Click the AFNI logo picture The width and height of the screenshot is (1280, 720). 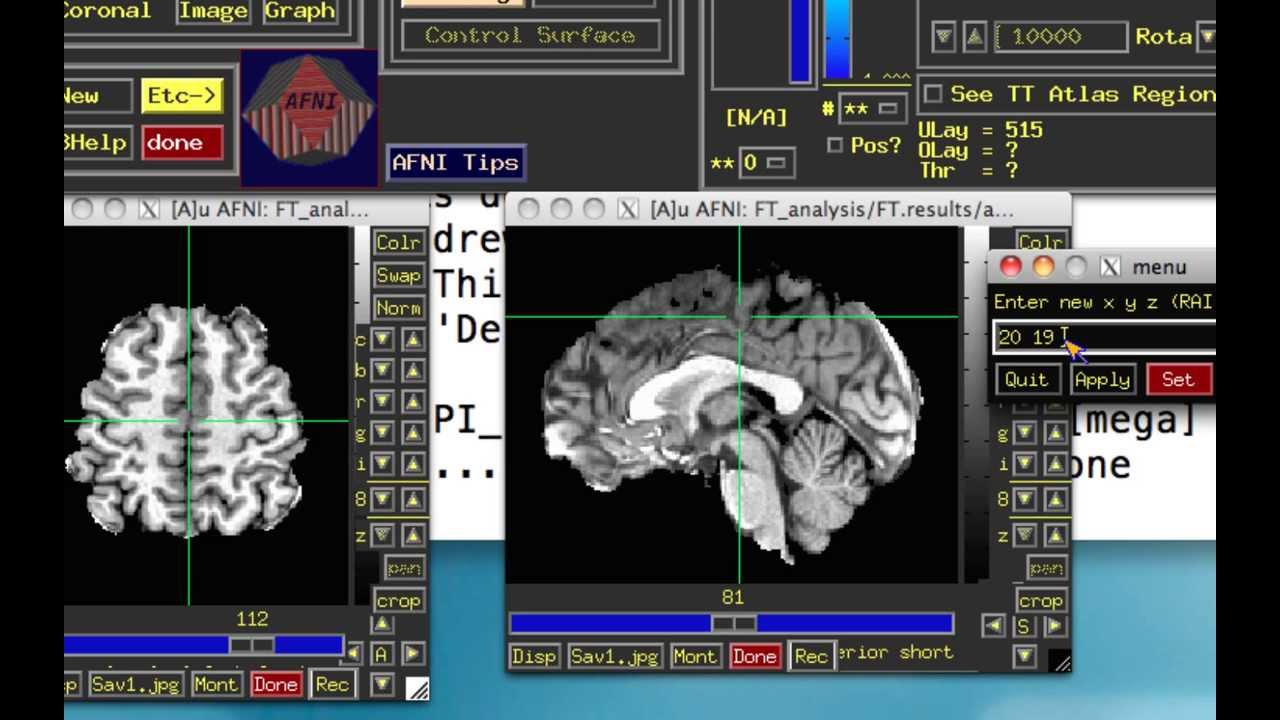(x=309, y=117)
